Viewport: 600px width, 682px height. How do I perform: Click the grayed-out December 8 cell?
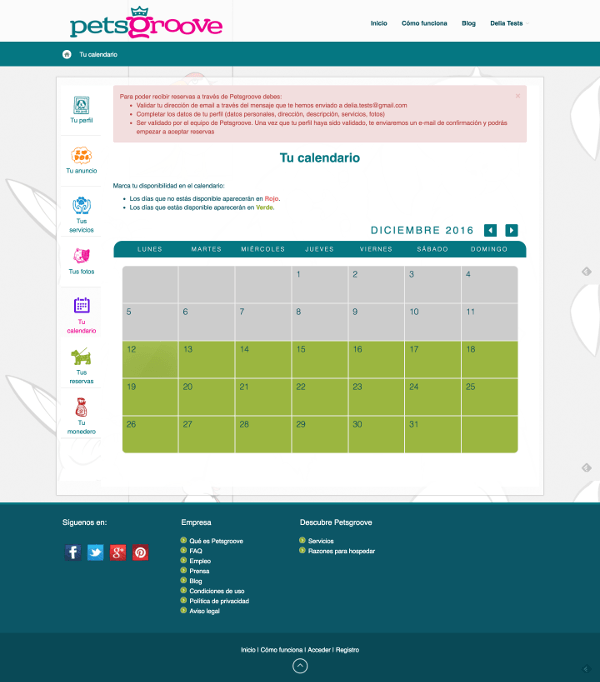(x=320, y=322)
